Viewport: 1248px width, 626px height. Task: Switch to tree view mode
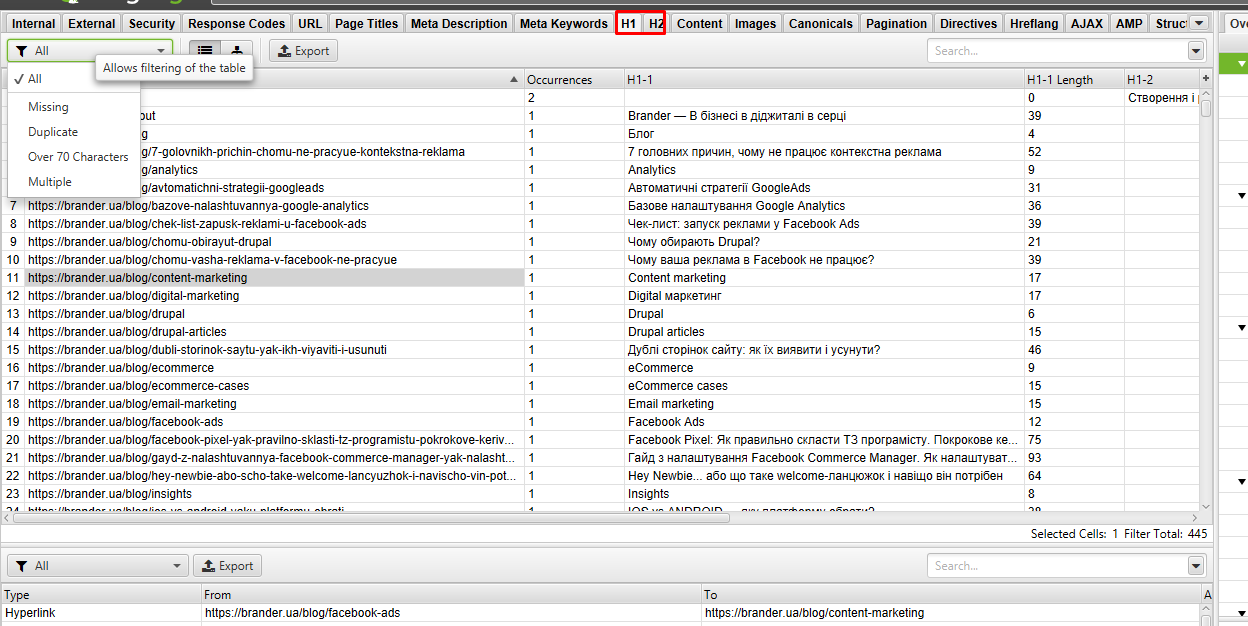237,50
